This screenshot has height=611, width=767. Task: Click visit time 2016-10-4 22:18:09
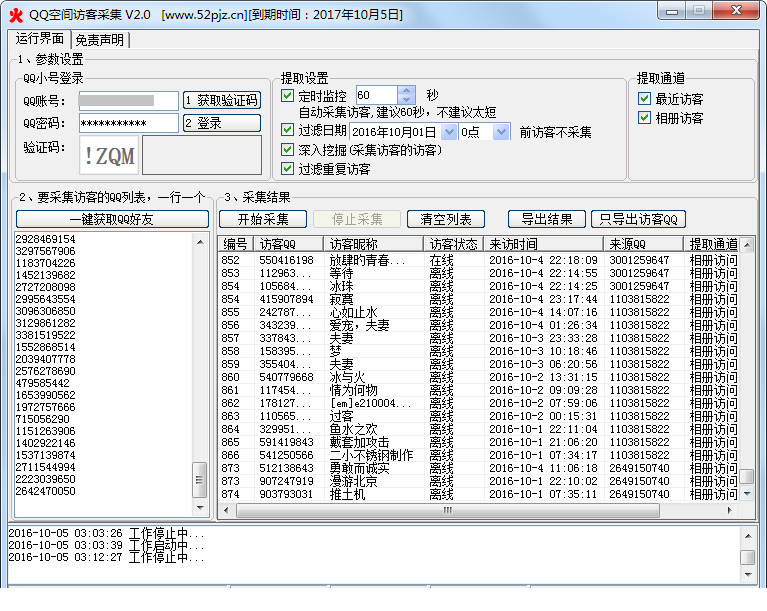543,260
